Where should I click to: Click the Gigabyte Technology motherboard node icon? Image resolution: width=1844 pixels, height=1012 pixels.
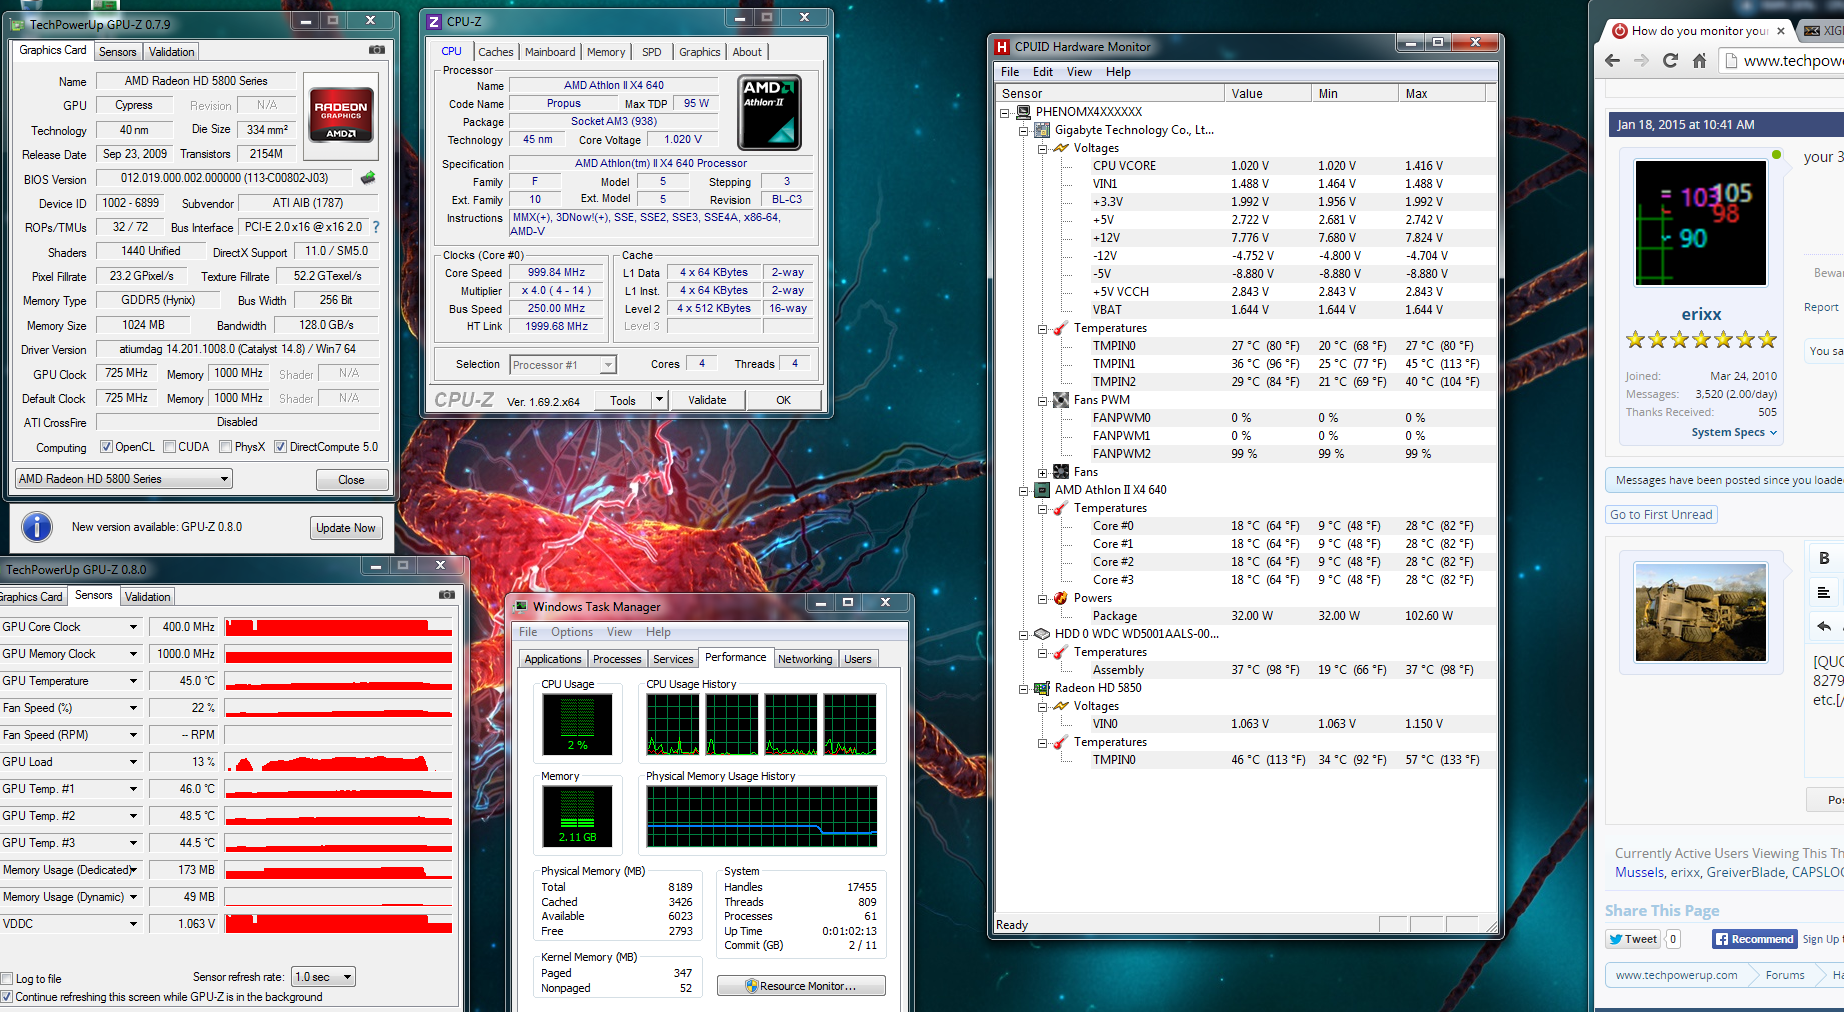(1042, 130)
